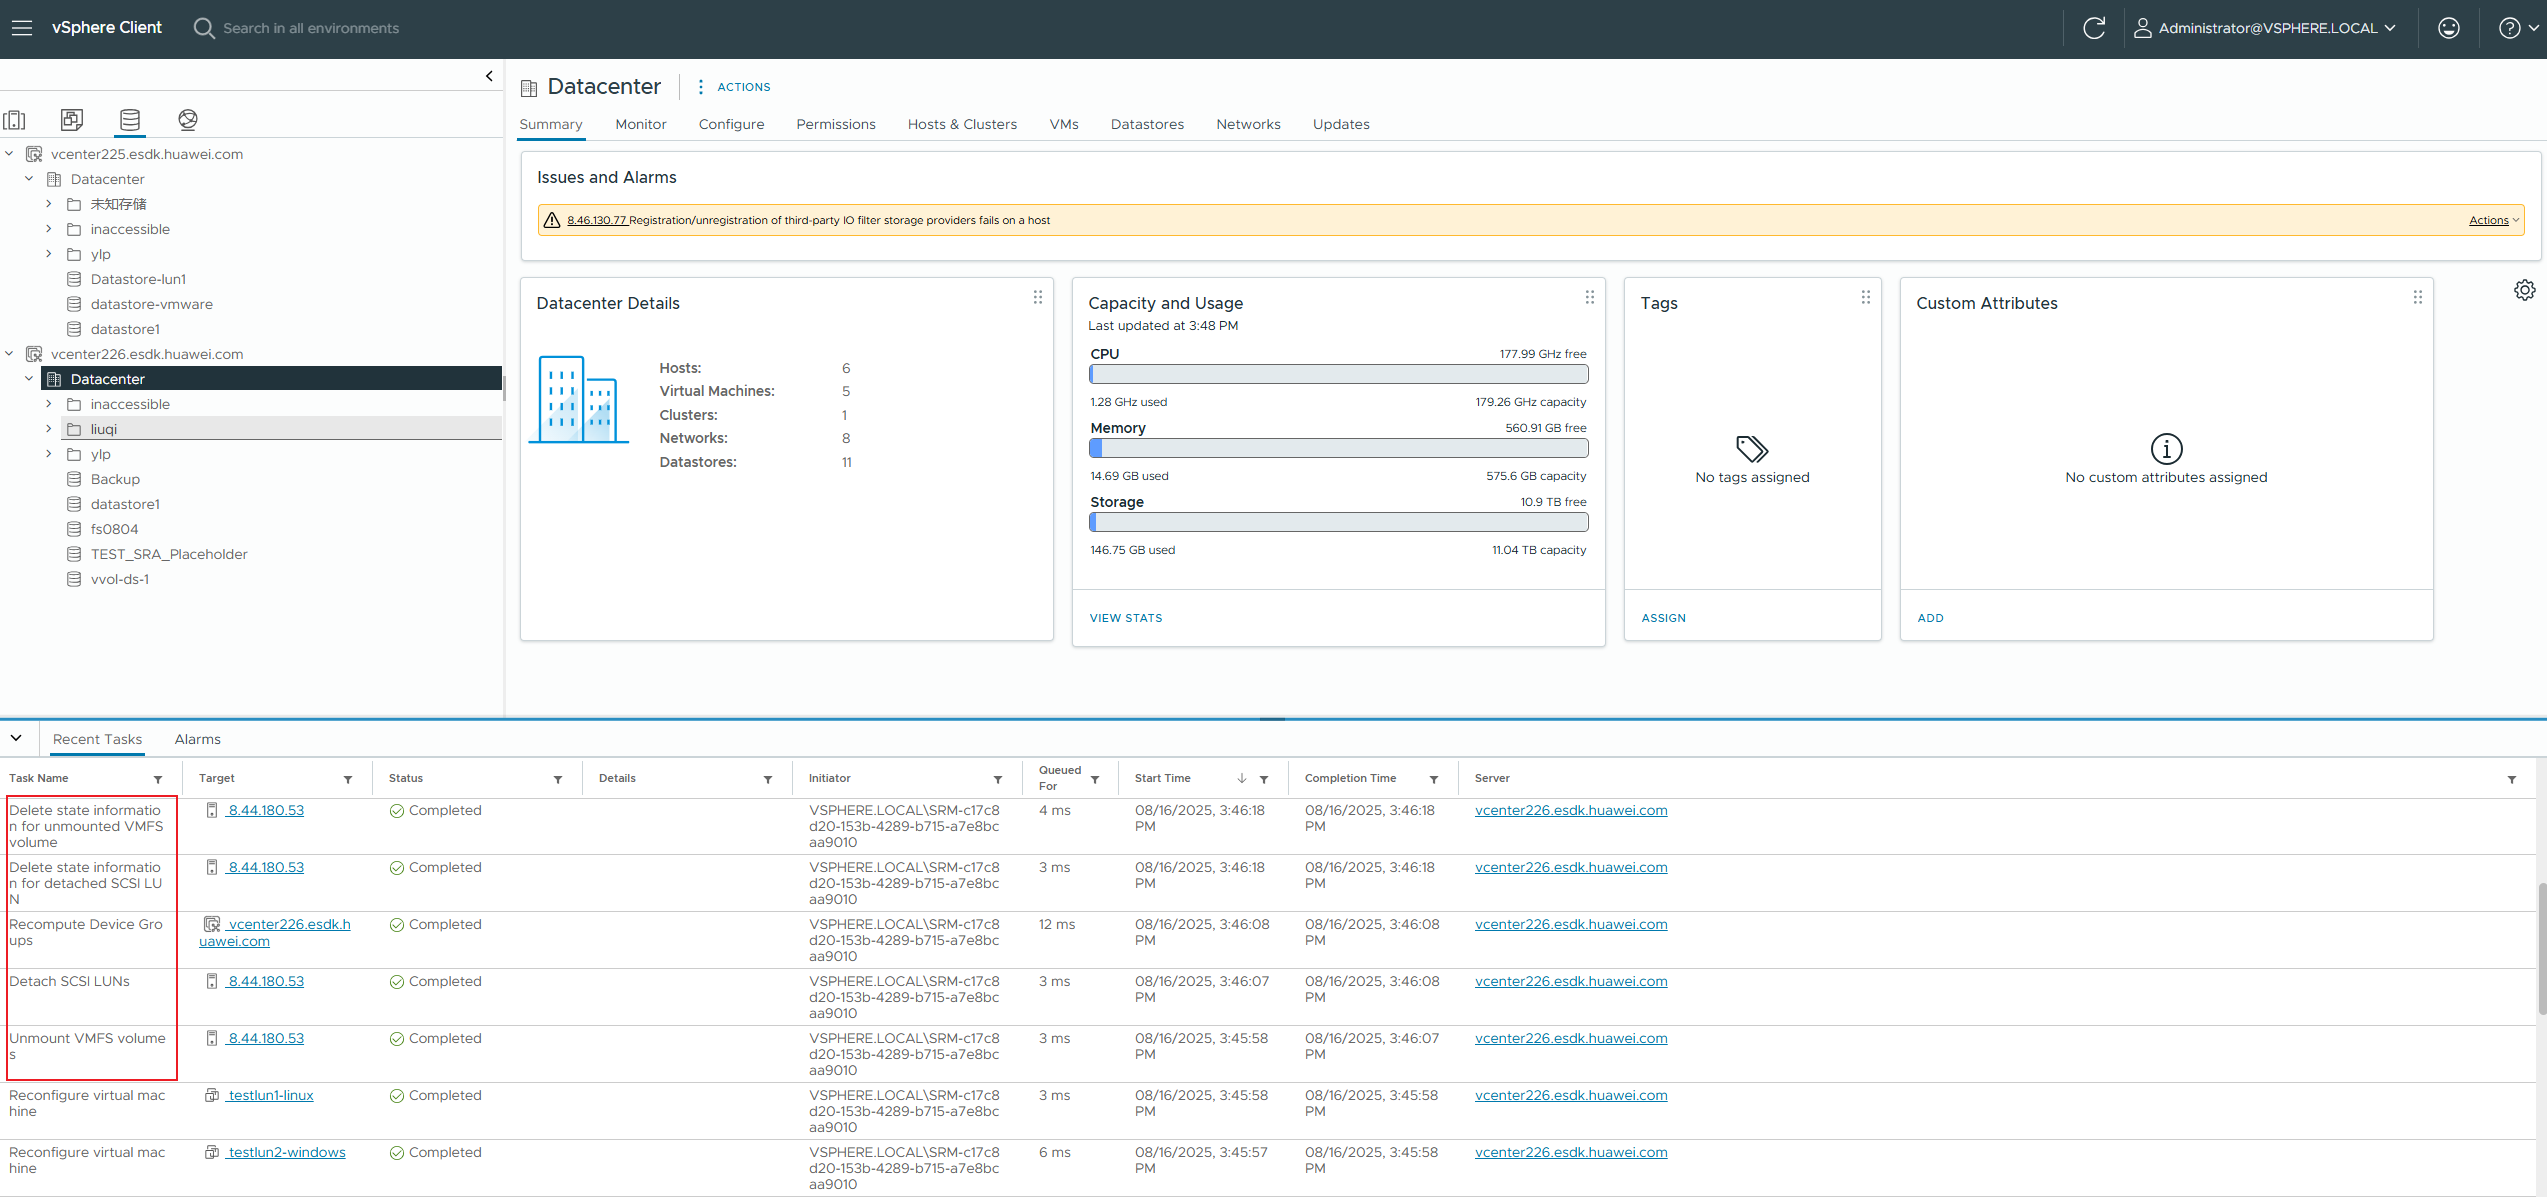Open the Networks tab
Viewport: 2547px width, 1197px height.
pos(1248,124)
